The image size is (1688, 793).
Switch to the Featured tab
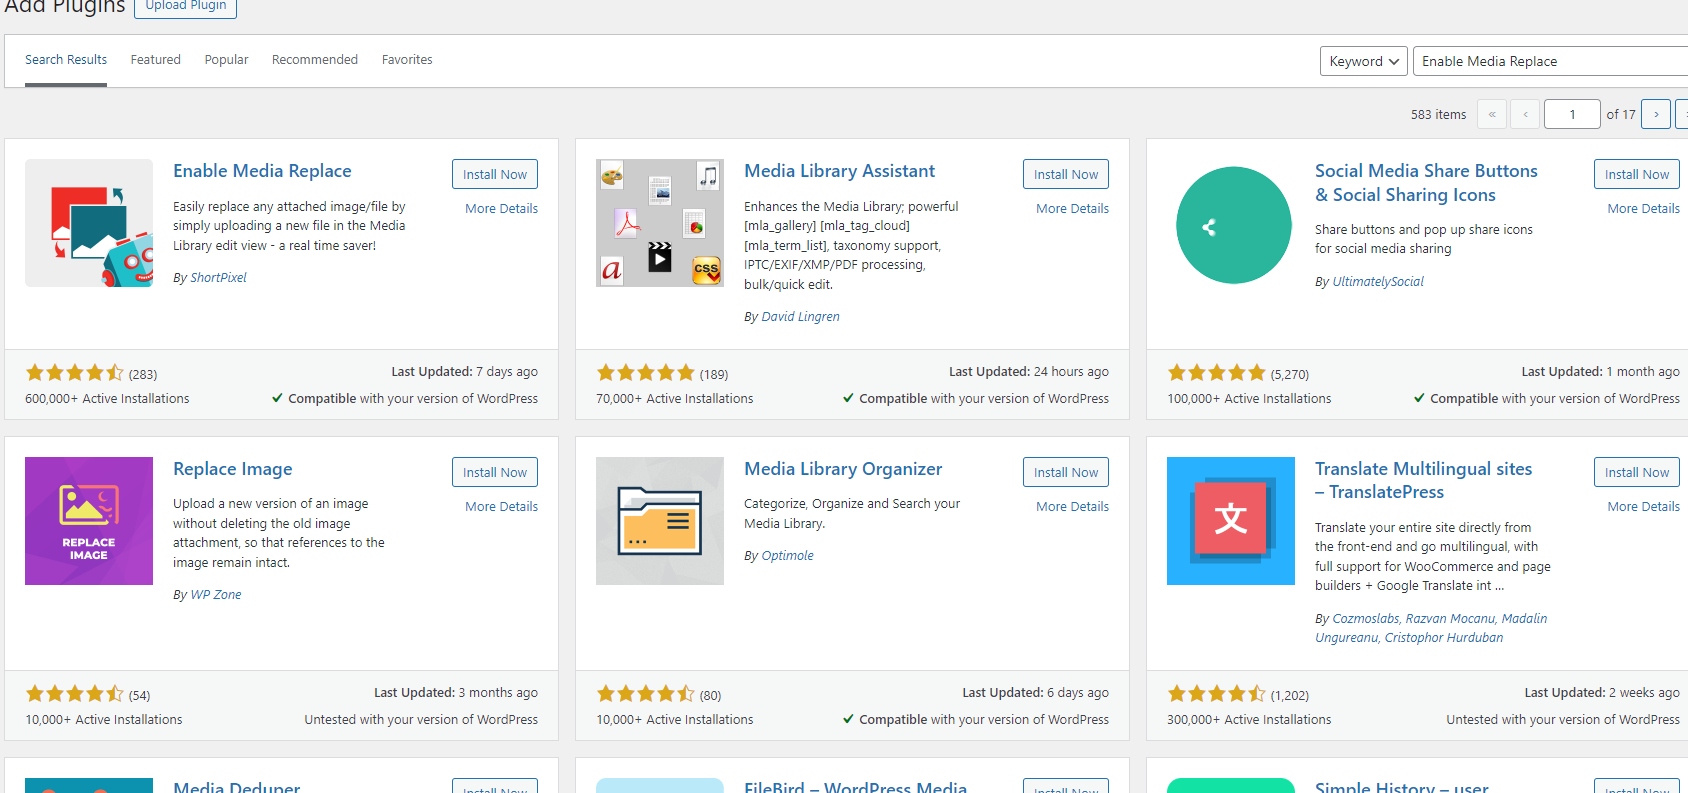156,60
